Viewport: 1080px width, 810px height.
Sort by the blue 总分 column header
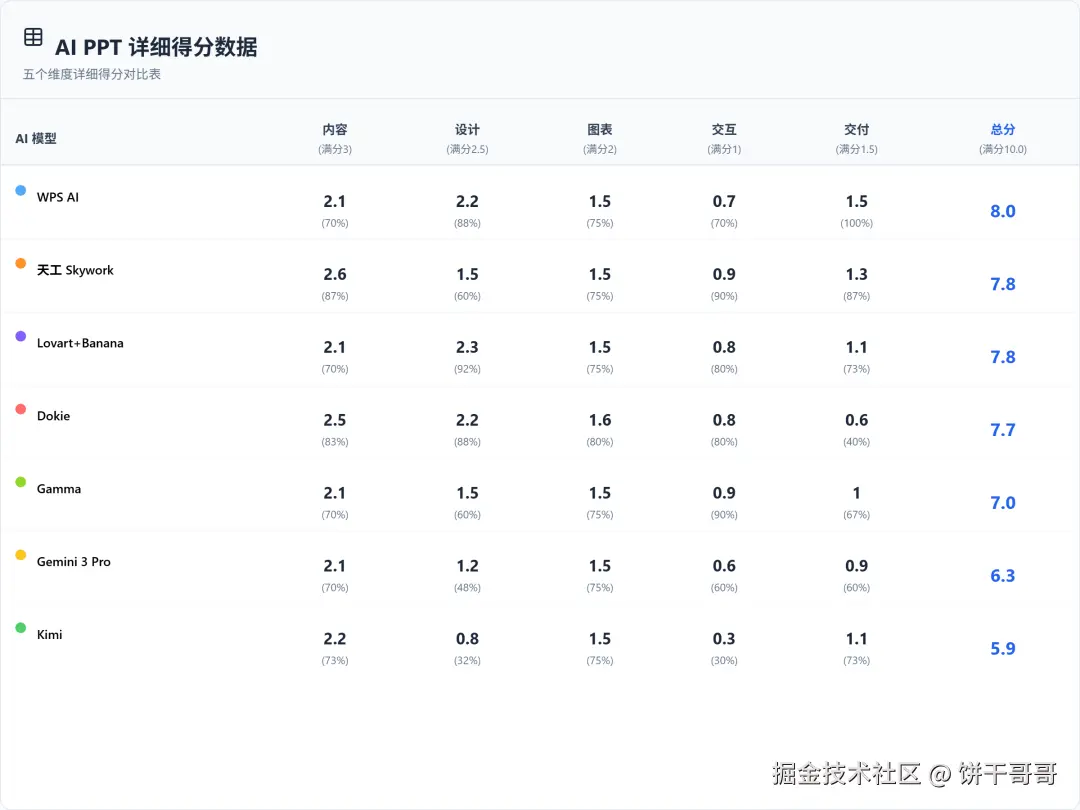[x=1003, y=130]
